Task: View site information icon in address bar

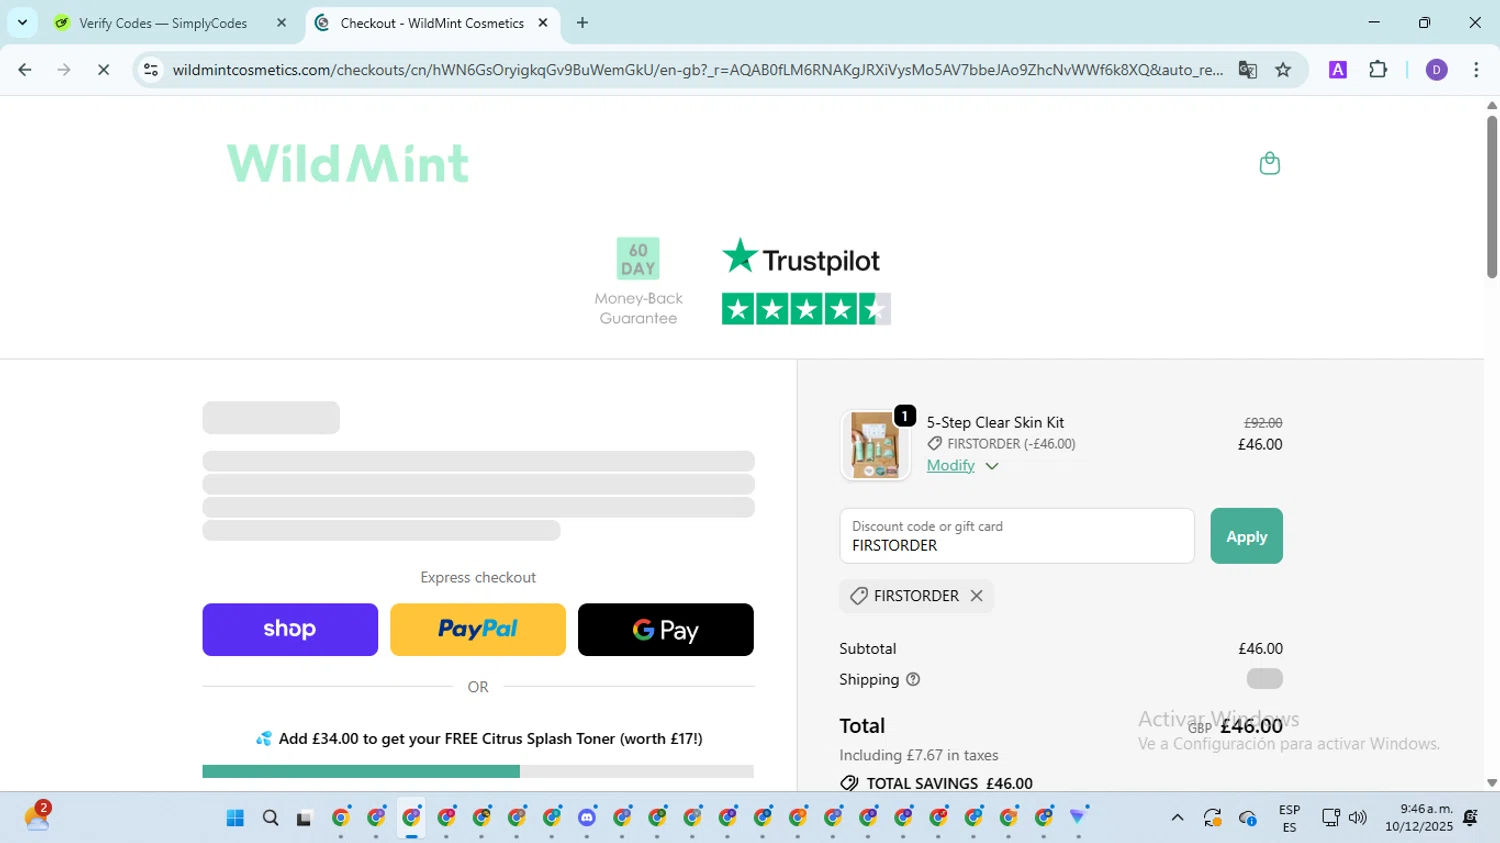Action: pos(151,70)
